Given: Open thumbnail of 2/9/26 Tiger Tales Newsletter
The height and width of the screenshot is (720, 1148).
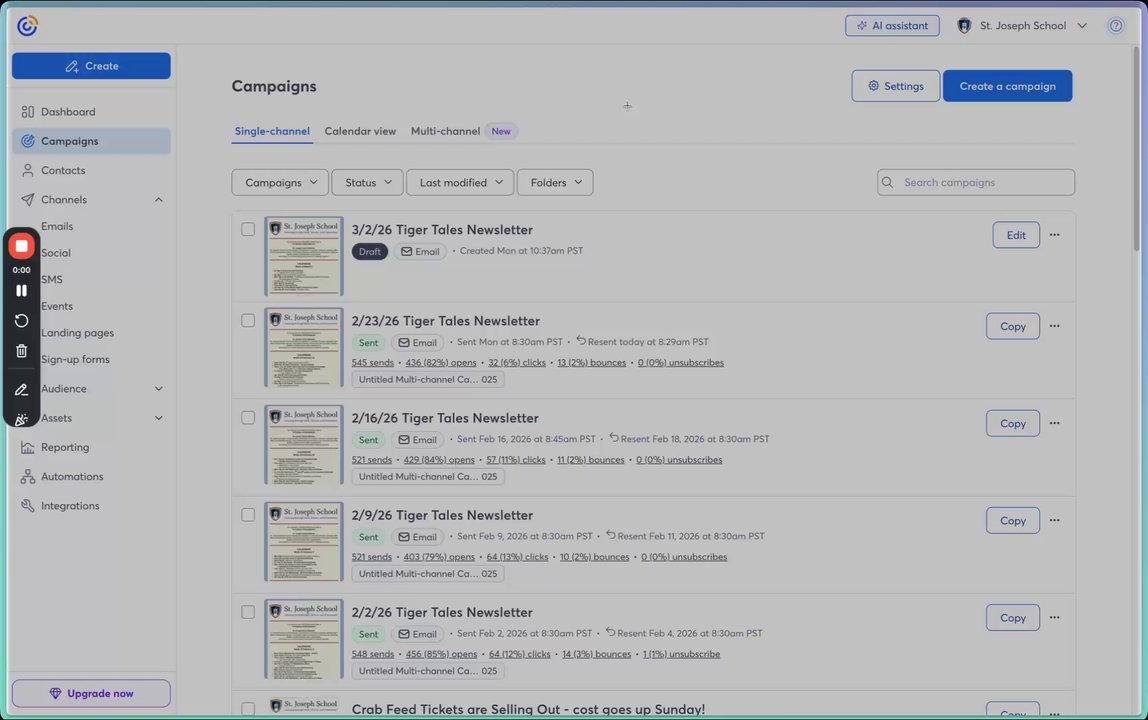Looking at the screenshot, I should (303, 541).
